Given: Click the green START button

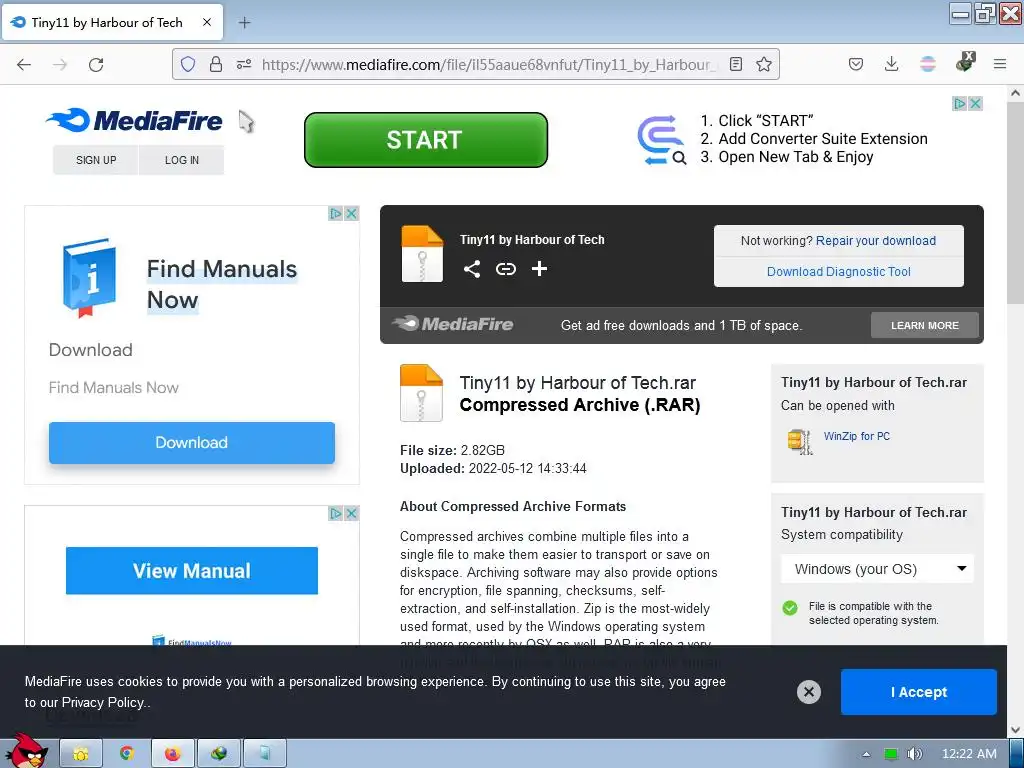Looking at the screenshot, I should (426, 140).
